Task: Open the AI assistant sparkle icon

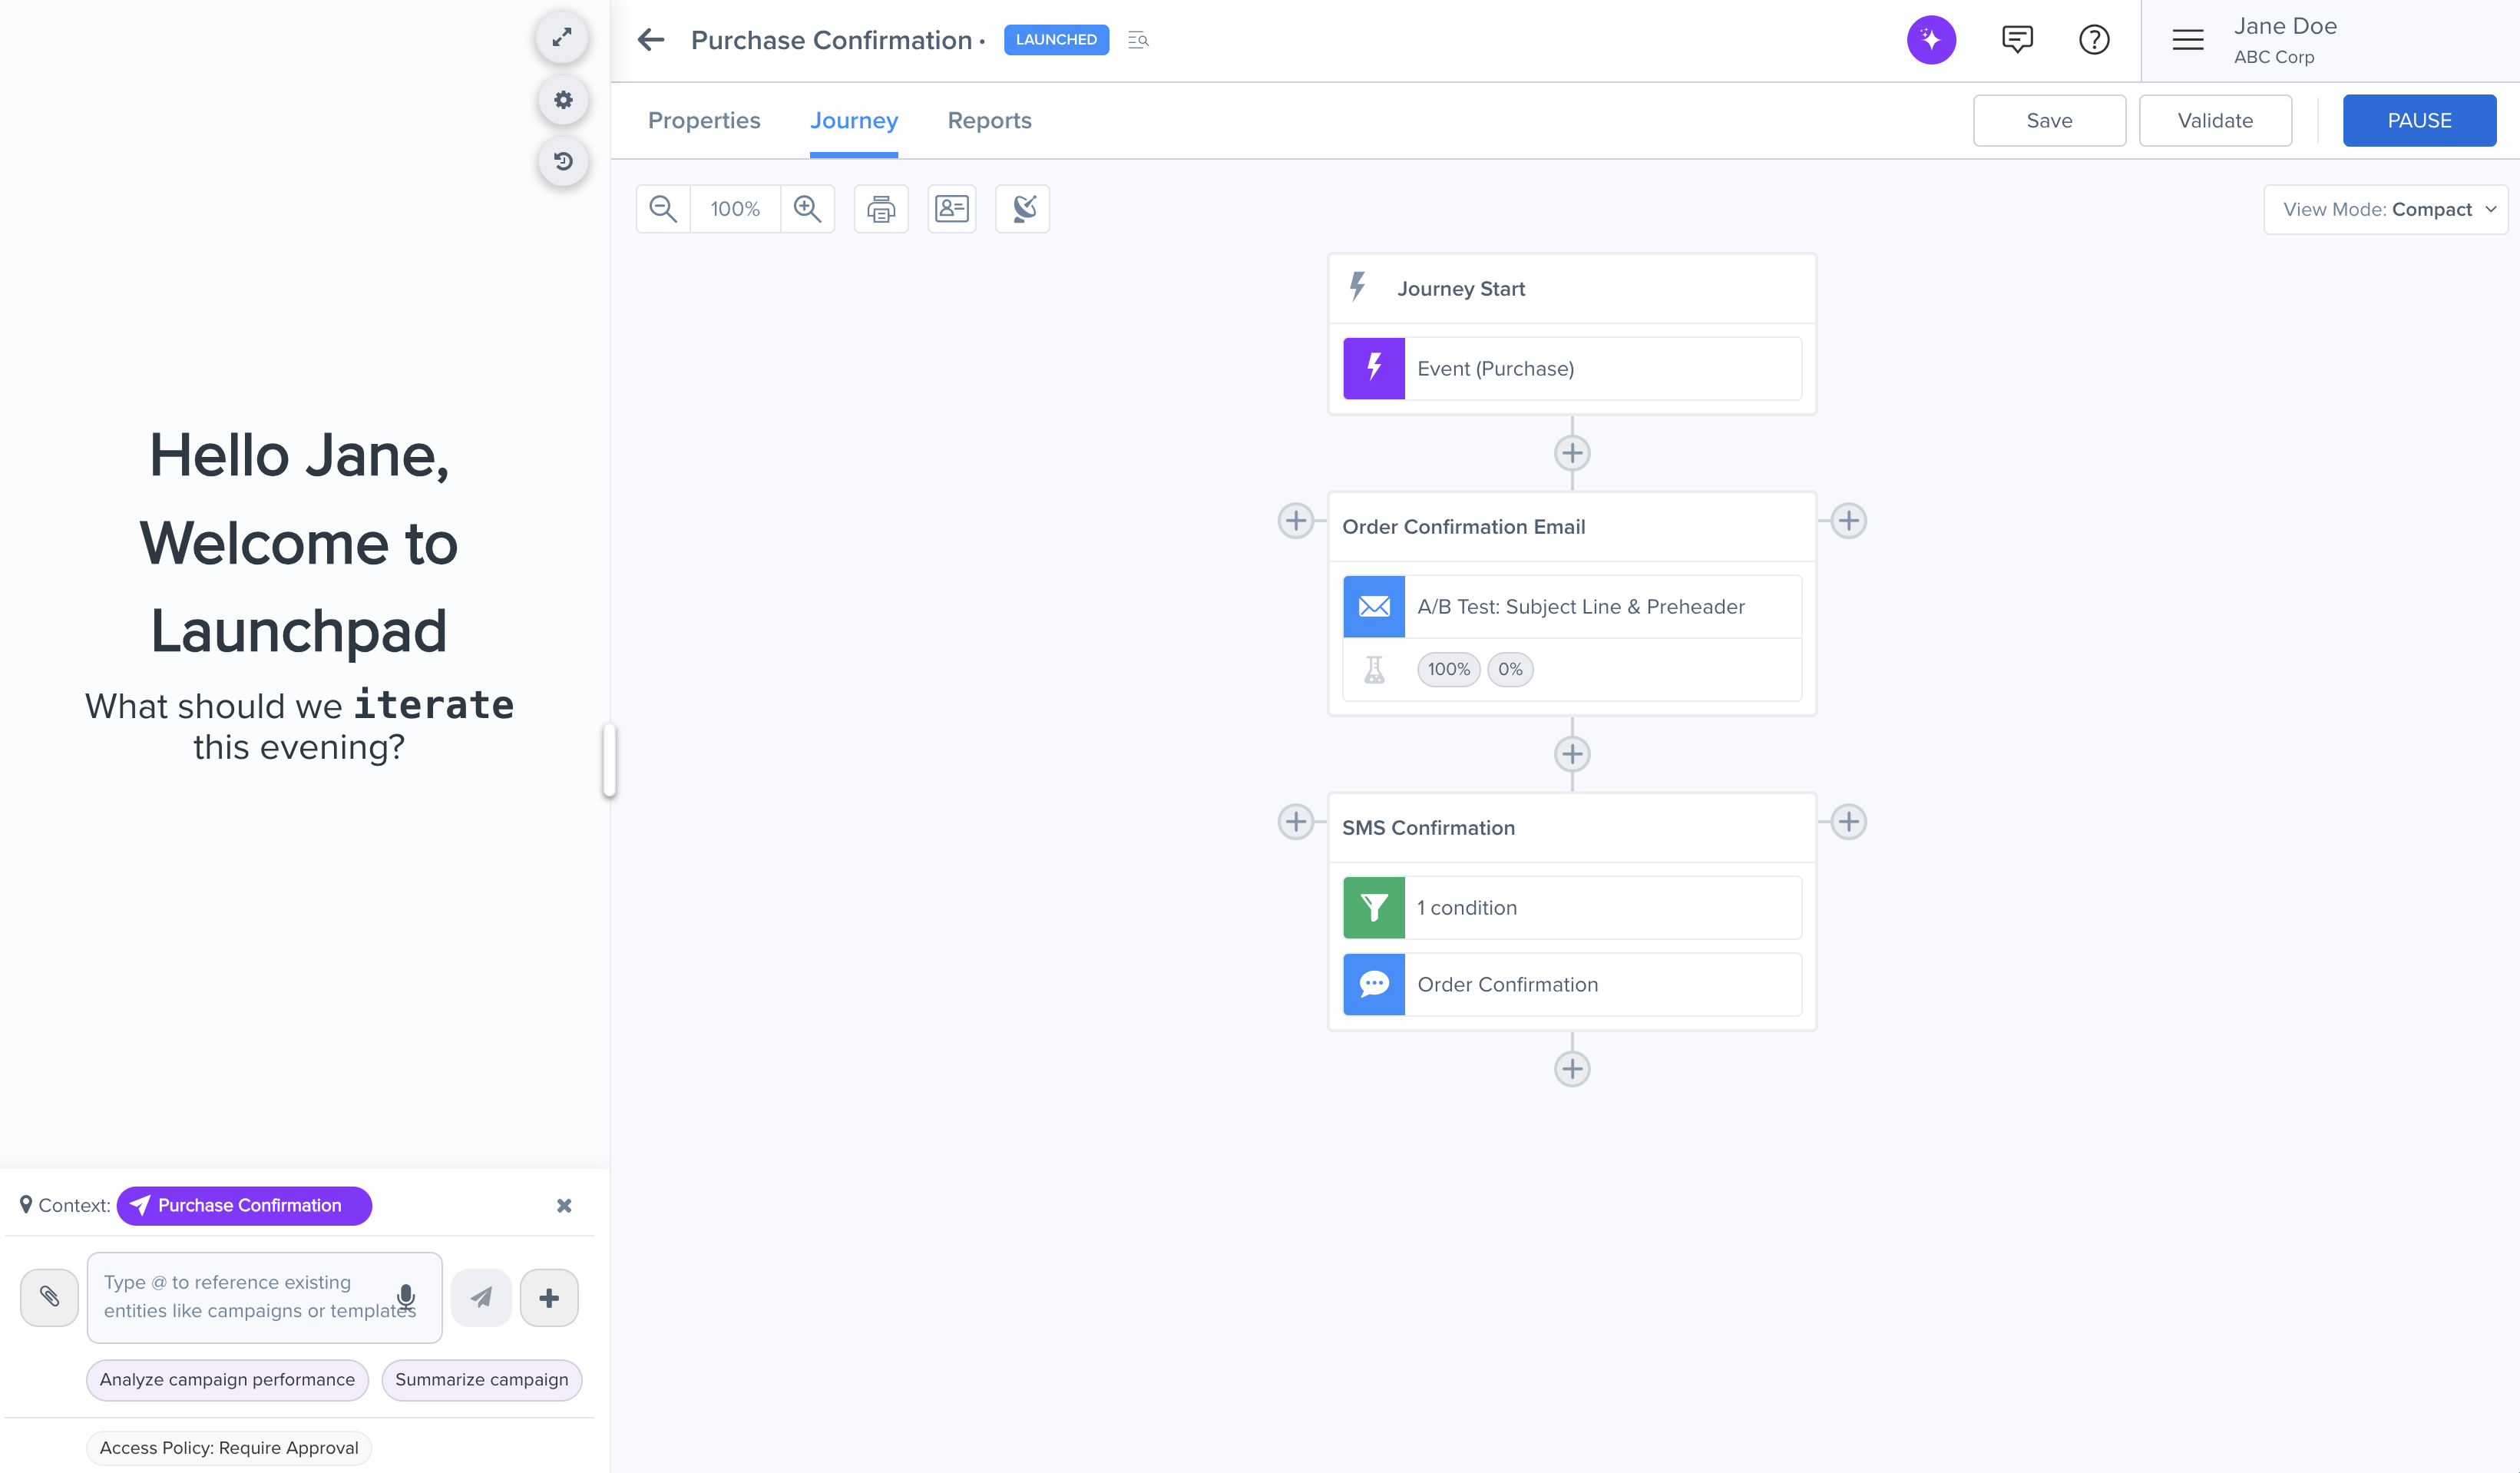Action: (x=1931, y=39)
